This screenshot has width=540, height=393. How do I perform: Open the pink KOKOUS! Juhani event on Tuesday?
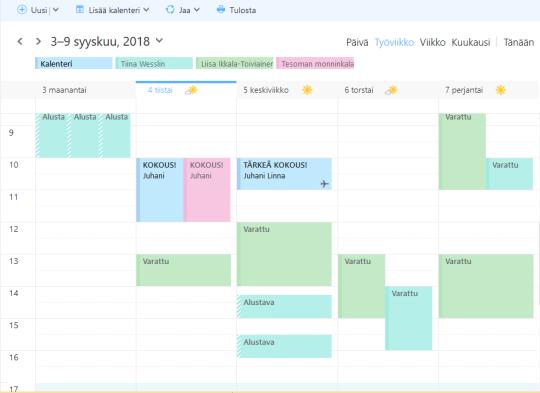click(x=207, y=190)
